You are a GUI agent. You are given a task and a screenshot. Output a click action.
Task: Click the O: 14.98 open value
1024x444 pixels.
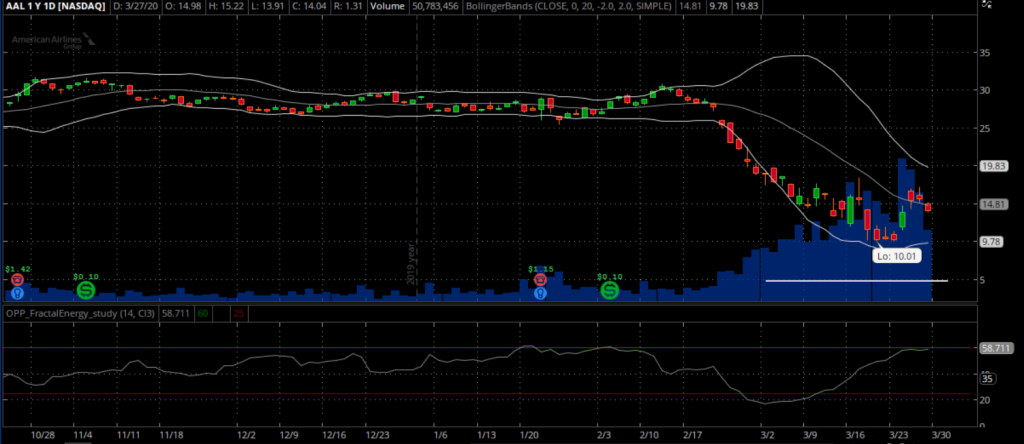click(184, 6)
